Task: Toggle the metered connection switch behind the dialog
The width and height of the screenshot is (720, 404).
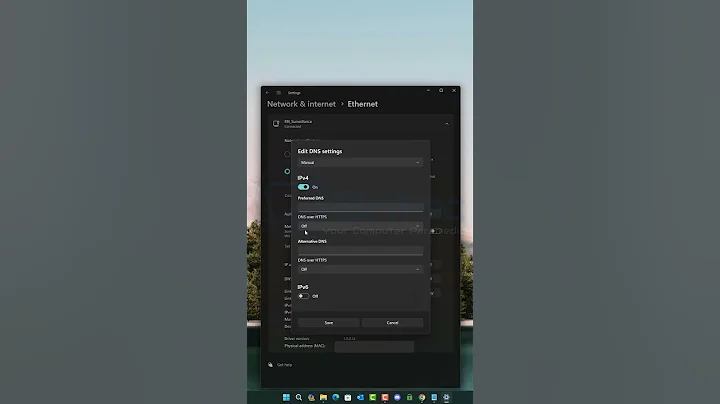Action: (x=434, y=231)
